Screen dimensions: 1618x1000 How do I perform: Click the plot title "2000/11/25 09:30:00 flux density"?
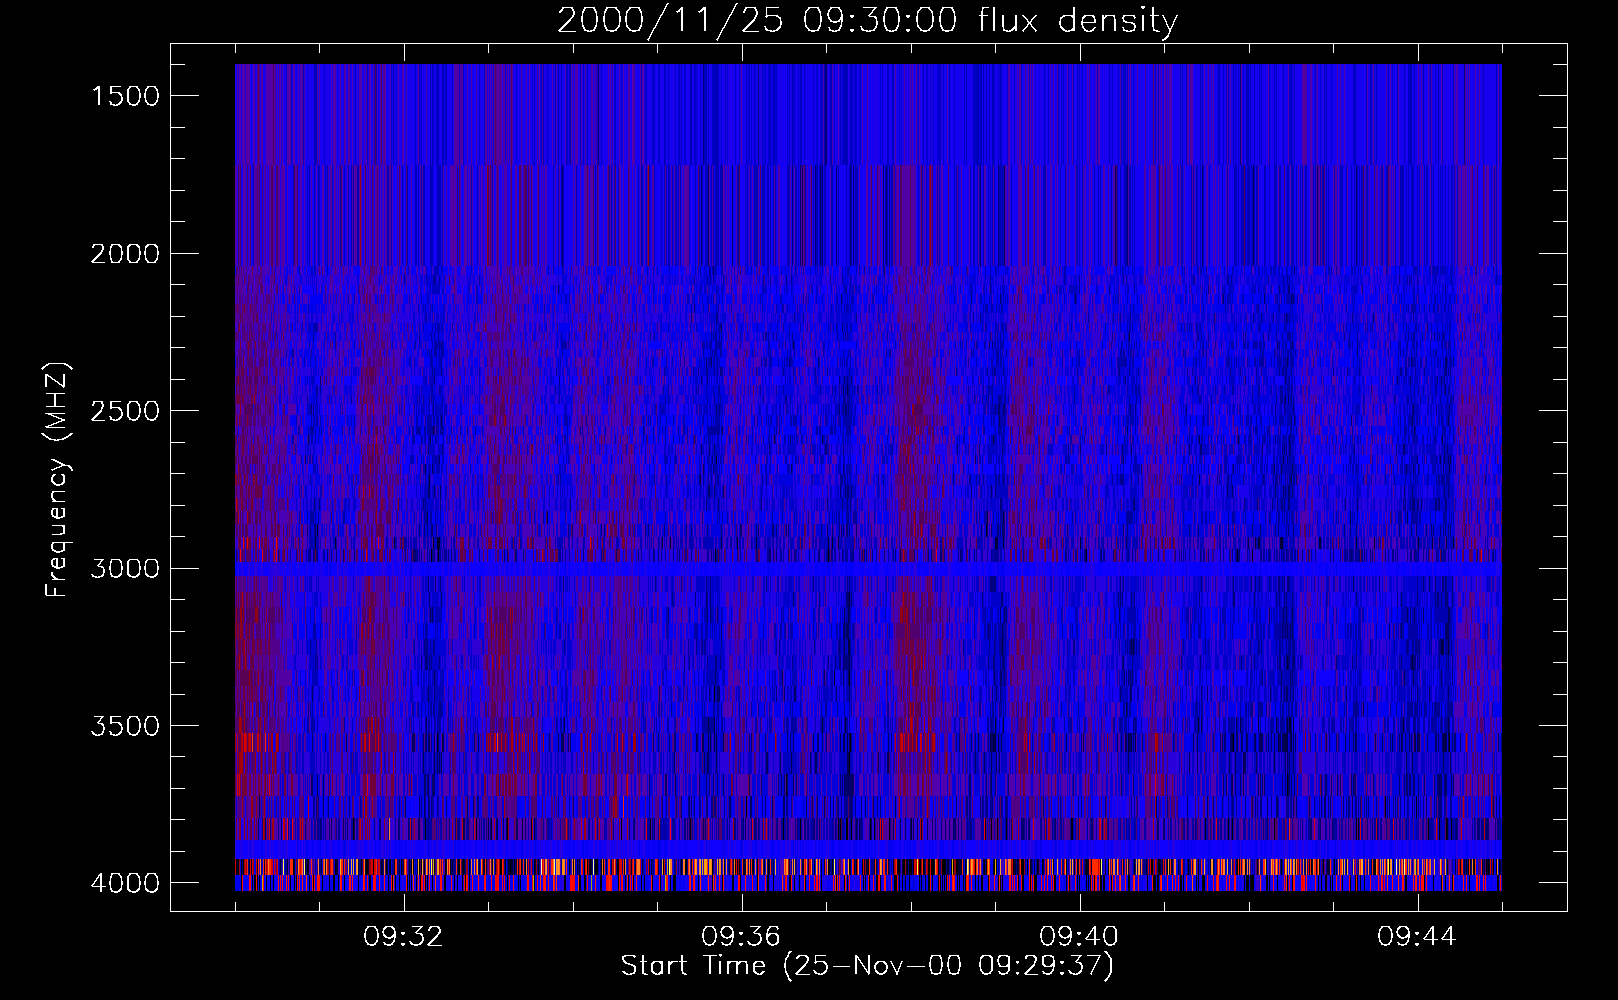pos(867,20)
